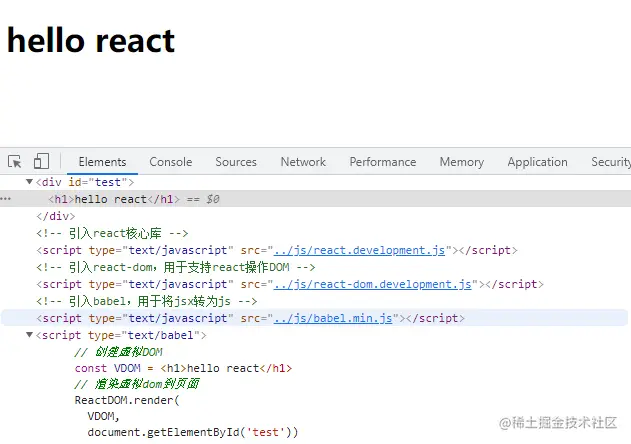Activate the inspect element picker icon
Image resolution: width=631 pixels, height=444 pixels.
[x=15, y=161]
